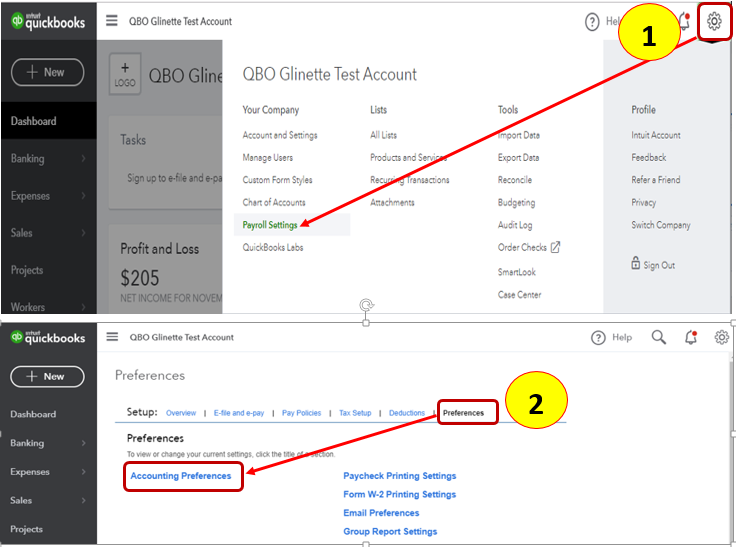The height and width of the screenshot is (547, 736).
Task: Go to E-file and e-pay setup tab
Action: (x=239, y=413)
